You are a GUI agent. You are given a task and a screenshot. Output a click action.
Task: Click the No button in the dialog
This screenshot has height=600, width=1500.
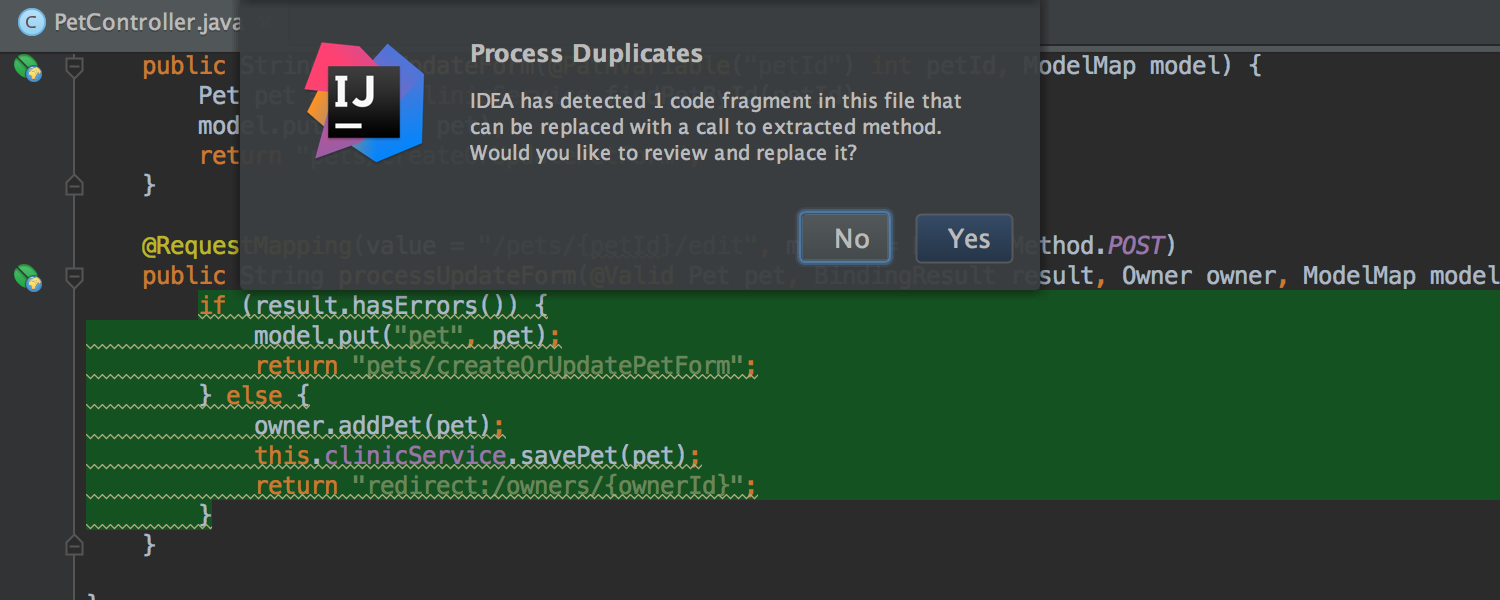(x=845, y=238)
